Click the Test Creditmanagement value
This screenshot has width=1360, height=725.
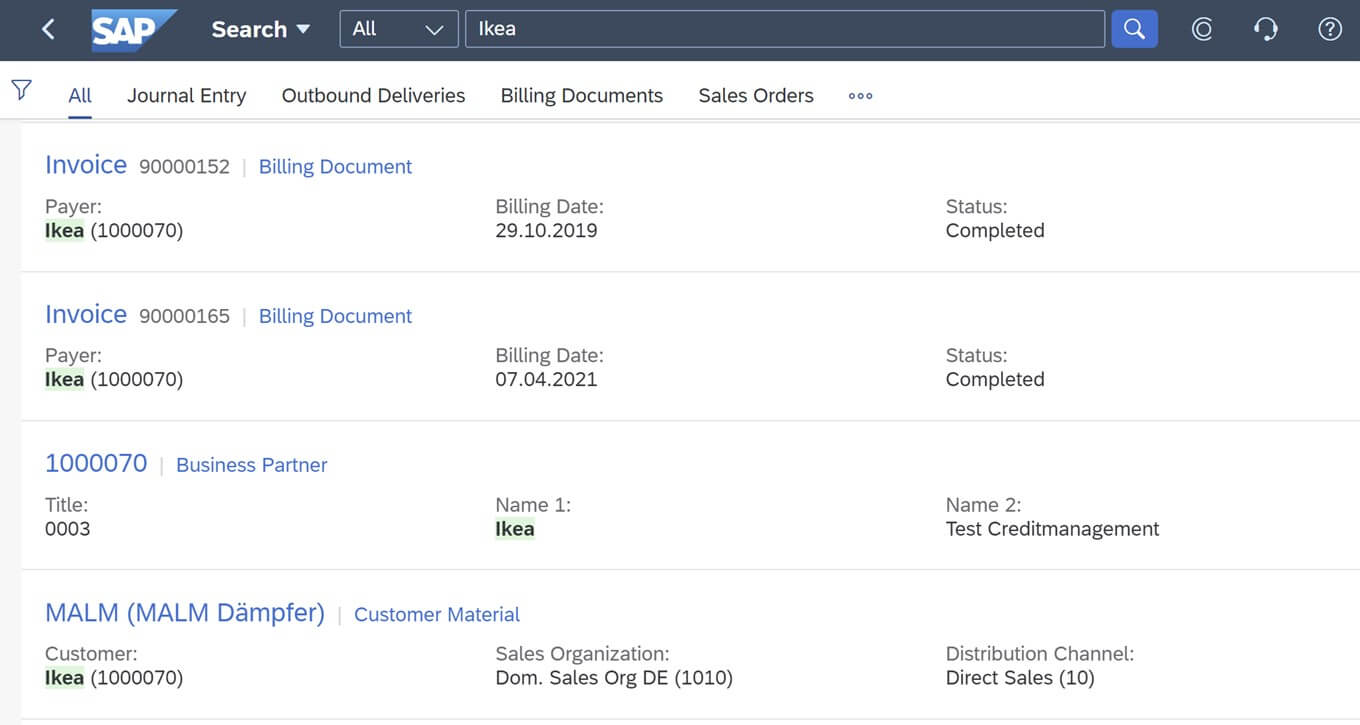pyautogui.click(x=1052, y=529)
